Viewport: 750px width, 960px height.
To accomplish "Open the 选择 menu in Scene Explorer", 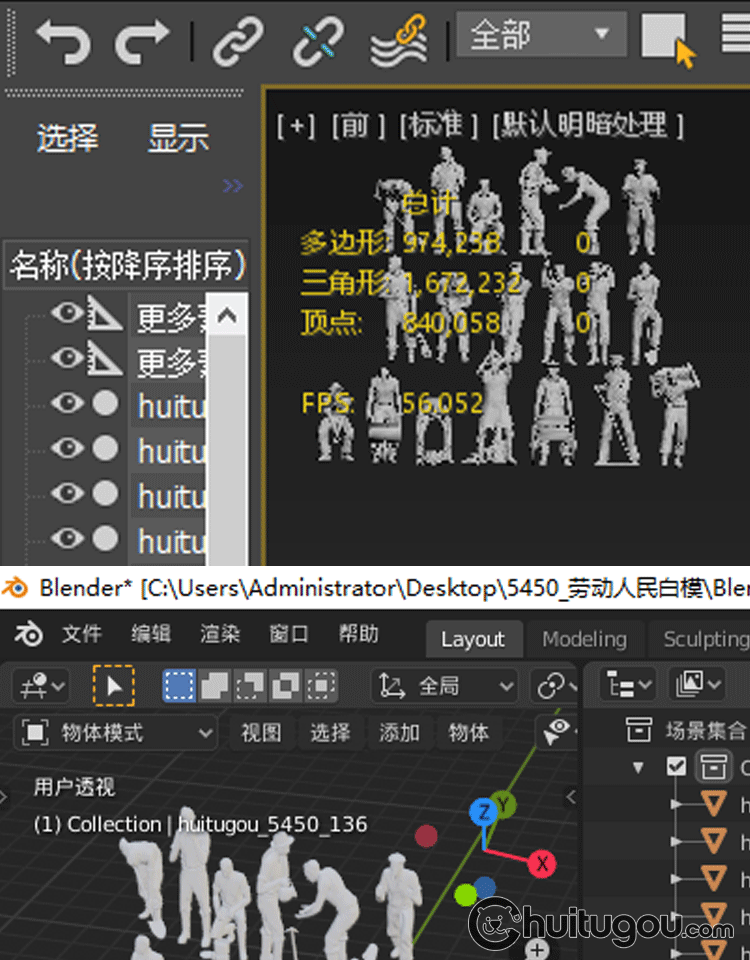I will pos(67,138).
